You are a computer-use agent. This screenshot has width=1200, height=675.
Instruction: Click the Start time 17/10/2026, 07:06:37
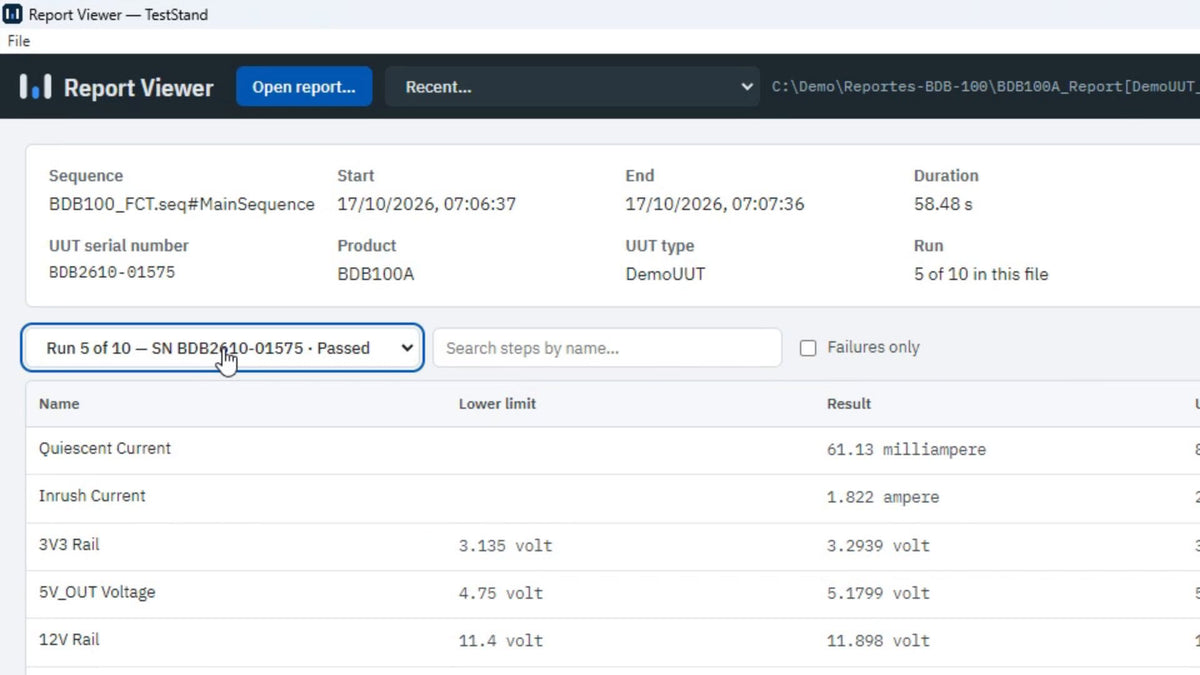coord(427,204)
